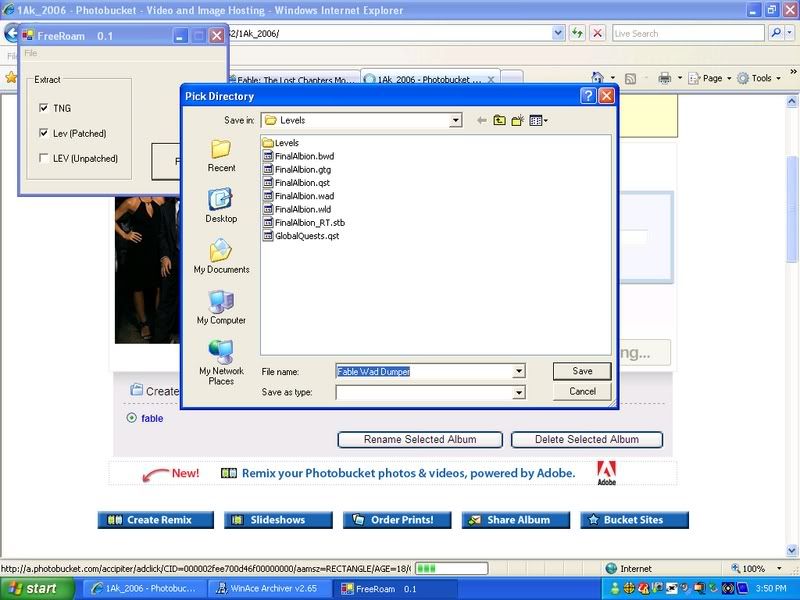Select FinalAlbion.bwd file
The image size is (800, 600).
click(x=298, y=156)
